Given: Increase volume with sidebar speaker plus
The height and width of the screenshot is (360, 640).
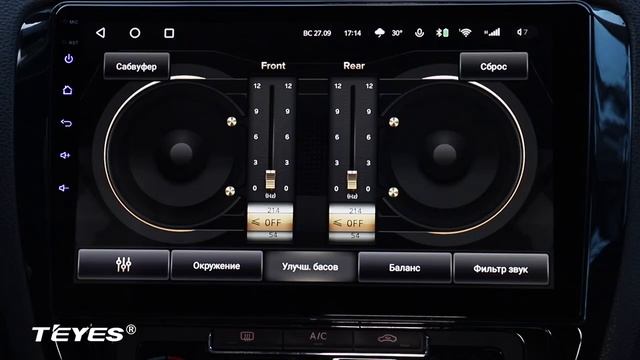Looking at the screenshot, I should pos(65,155).
